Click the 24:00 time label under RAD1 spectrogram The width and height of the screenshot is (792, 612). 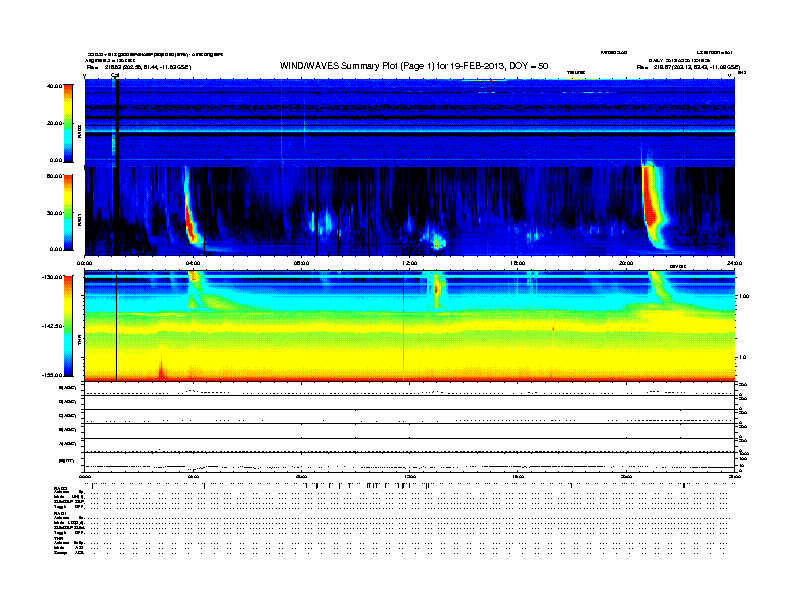coord(734,263)
